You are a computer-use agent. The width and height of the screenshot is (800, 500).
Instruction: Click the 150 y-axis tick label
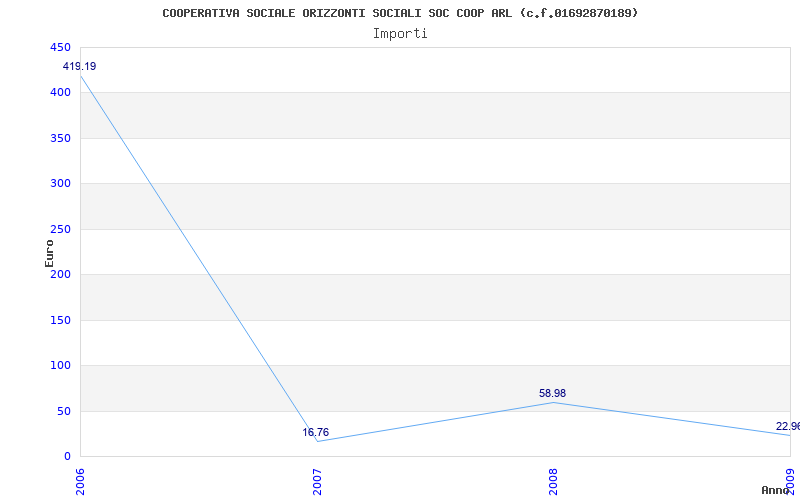60,320
